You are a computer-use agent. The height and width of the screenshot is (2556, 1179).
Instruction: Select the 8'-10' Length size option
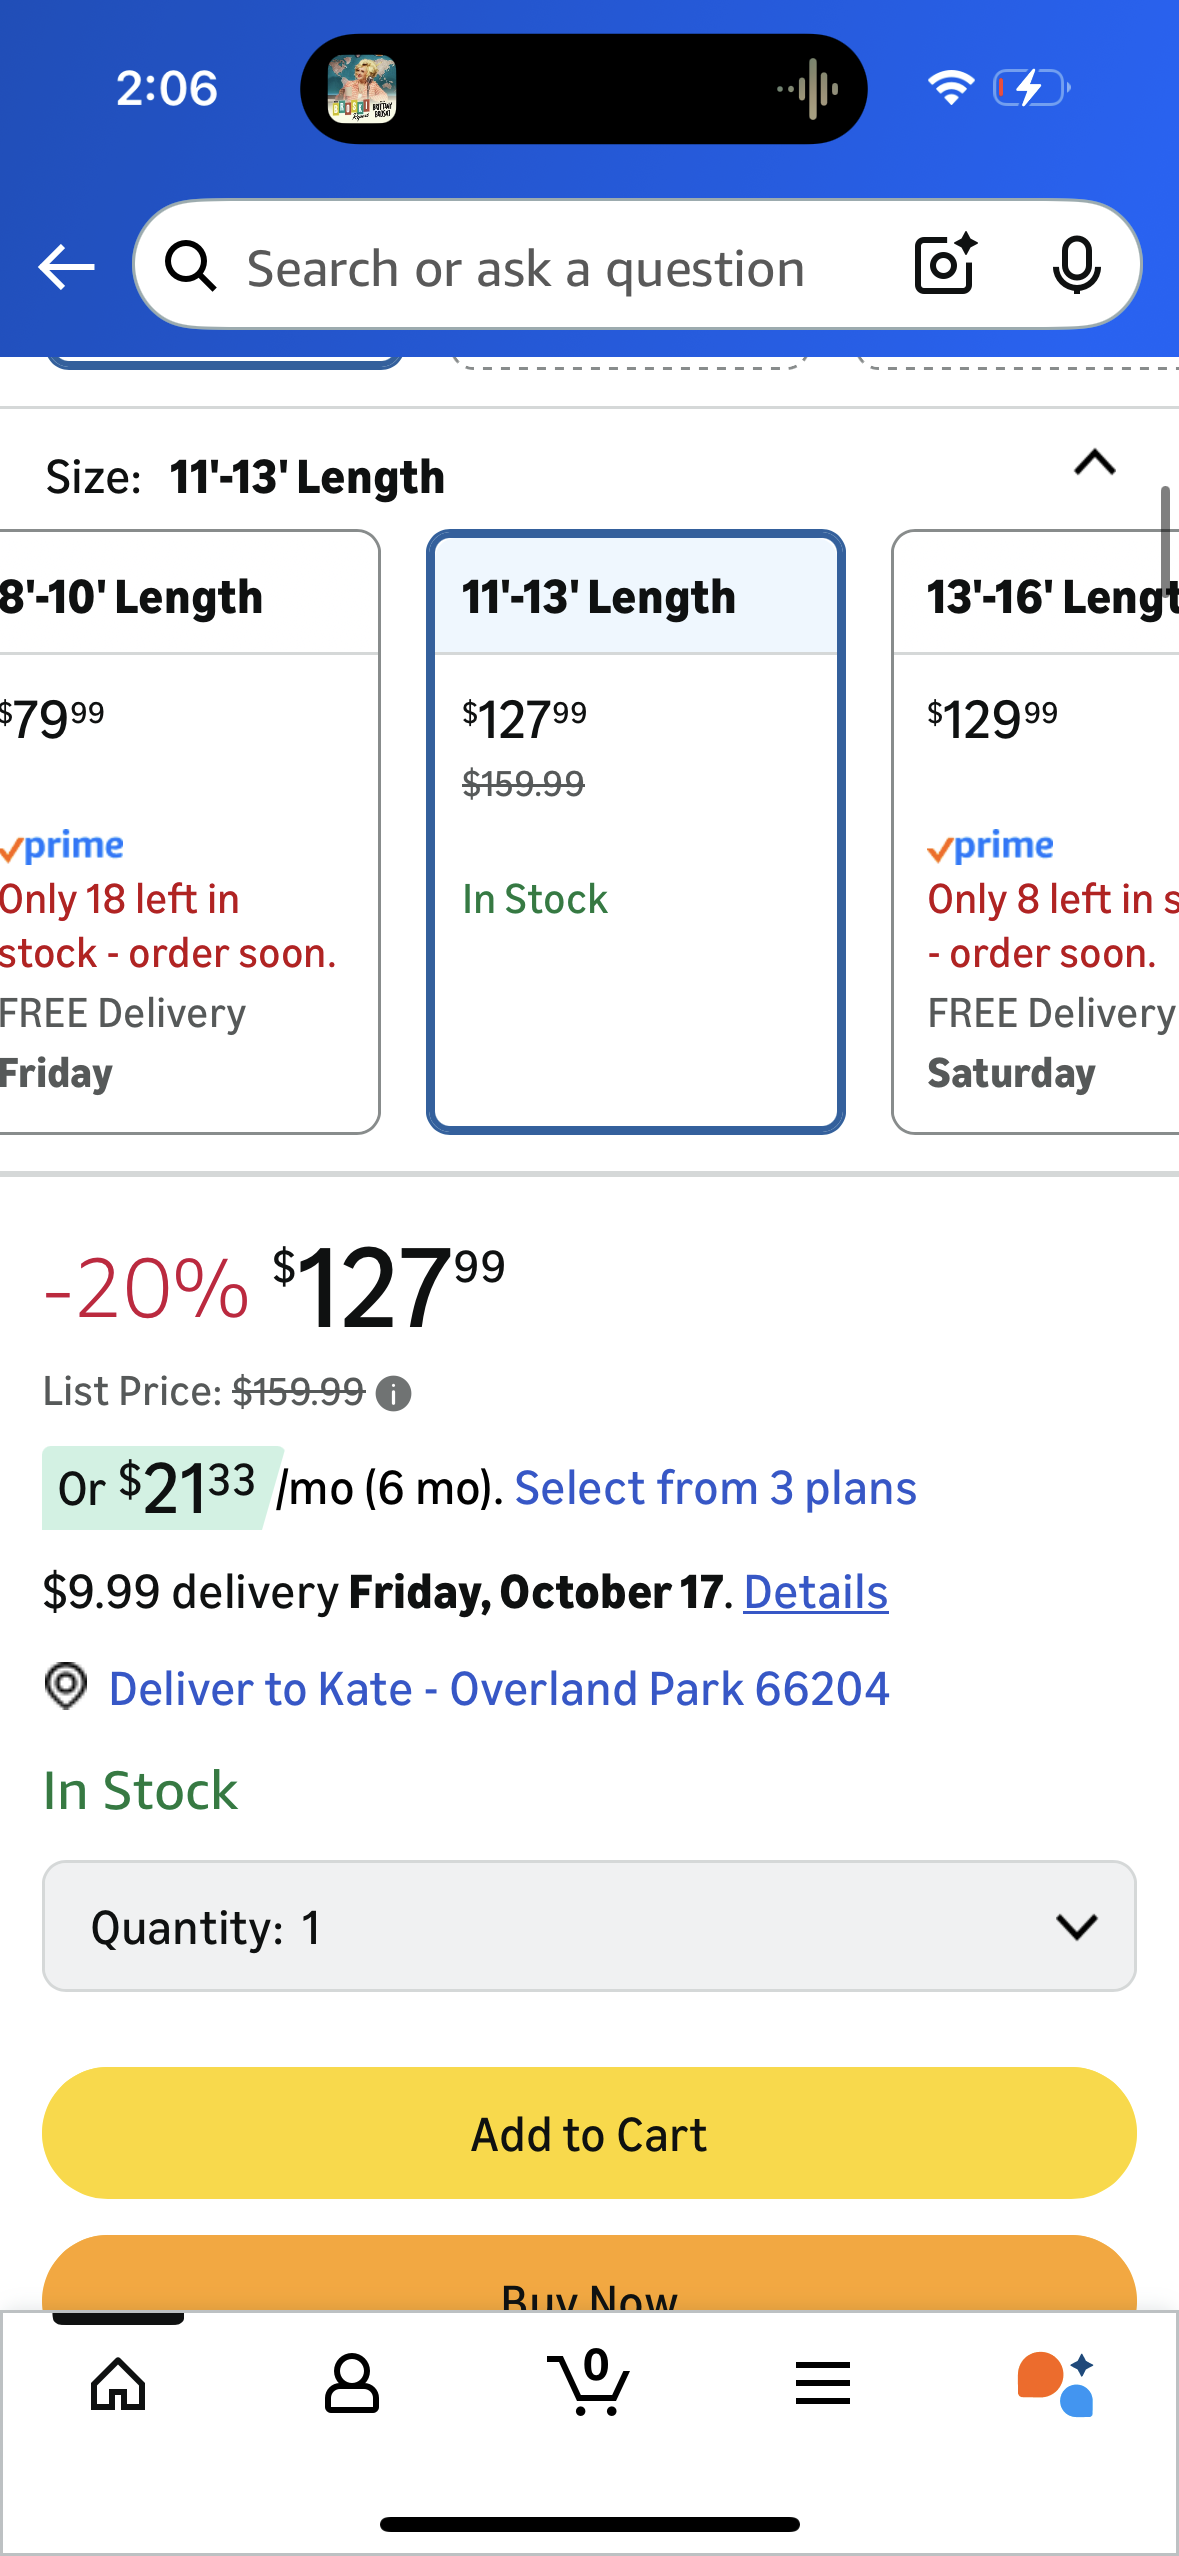point(180,830)
